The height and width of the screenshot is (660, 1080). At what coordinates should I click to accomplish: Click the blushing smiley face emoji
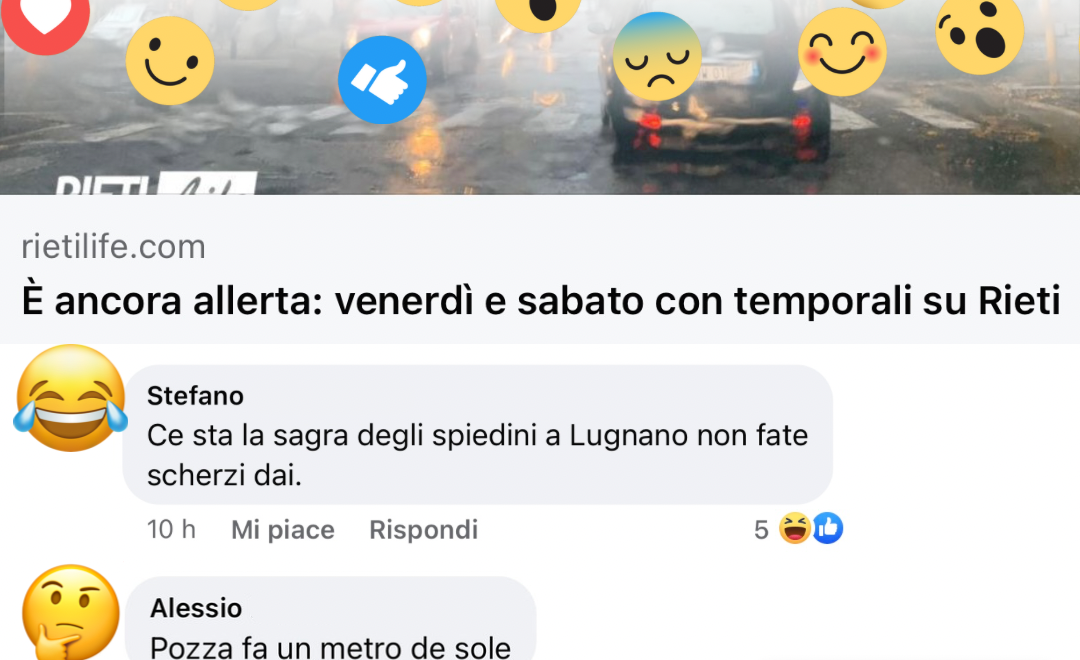point(842,52)
